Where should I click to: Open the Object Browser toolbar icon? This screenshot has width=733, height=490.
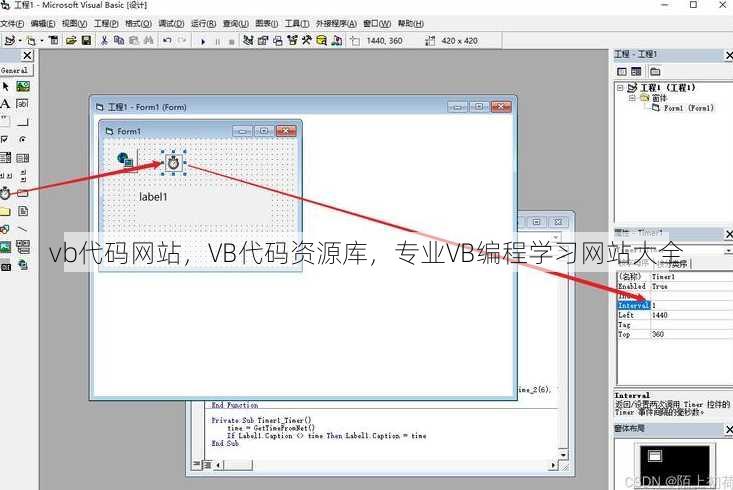pyautogui.click(x=292, y=41)
